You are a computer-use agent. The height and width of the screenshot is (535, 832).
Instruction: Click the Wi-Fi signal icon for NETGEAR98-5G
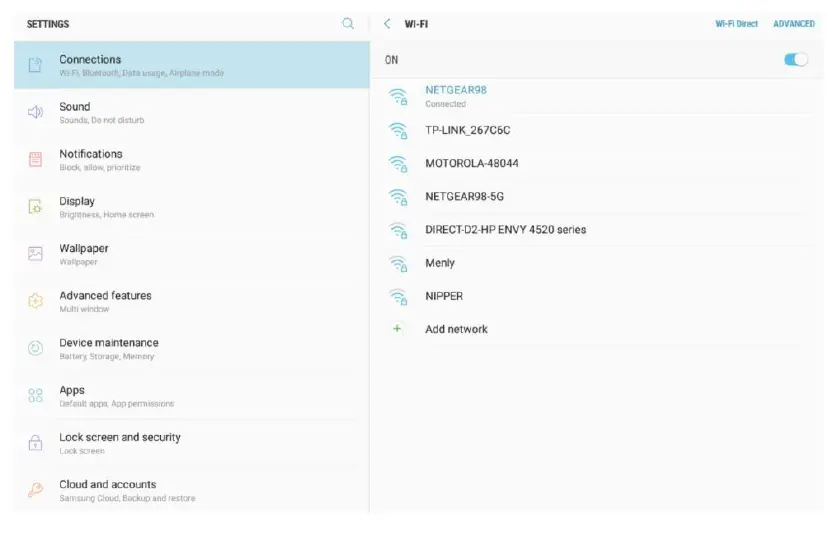398,197
